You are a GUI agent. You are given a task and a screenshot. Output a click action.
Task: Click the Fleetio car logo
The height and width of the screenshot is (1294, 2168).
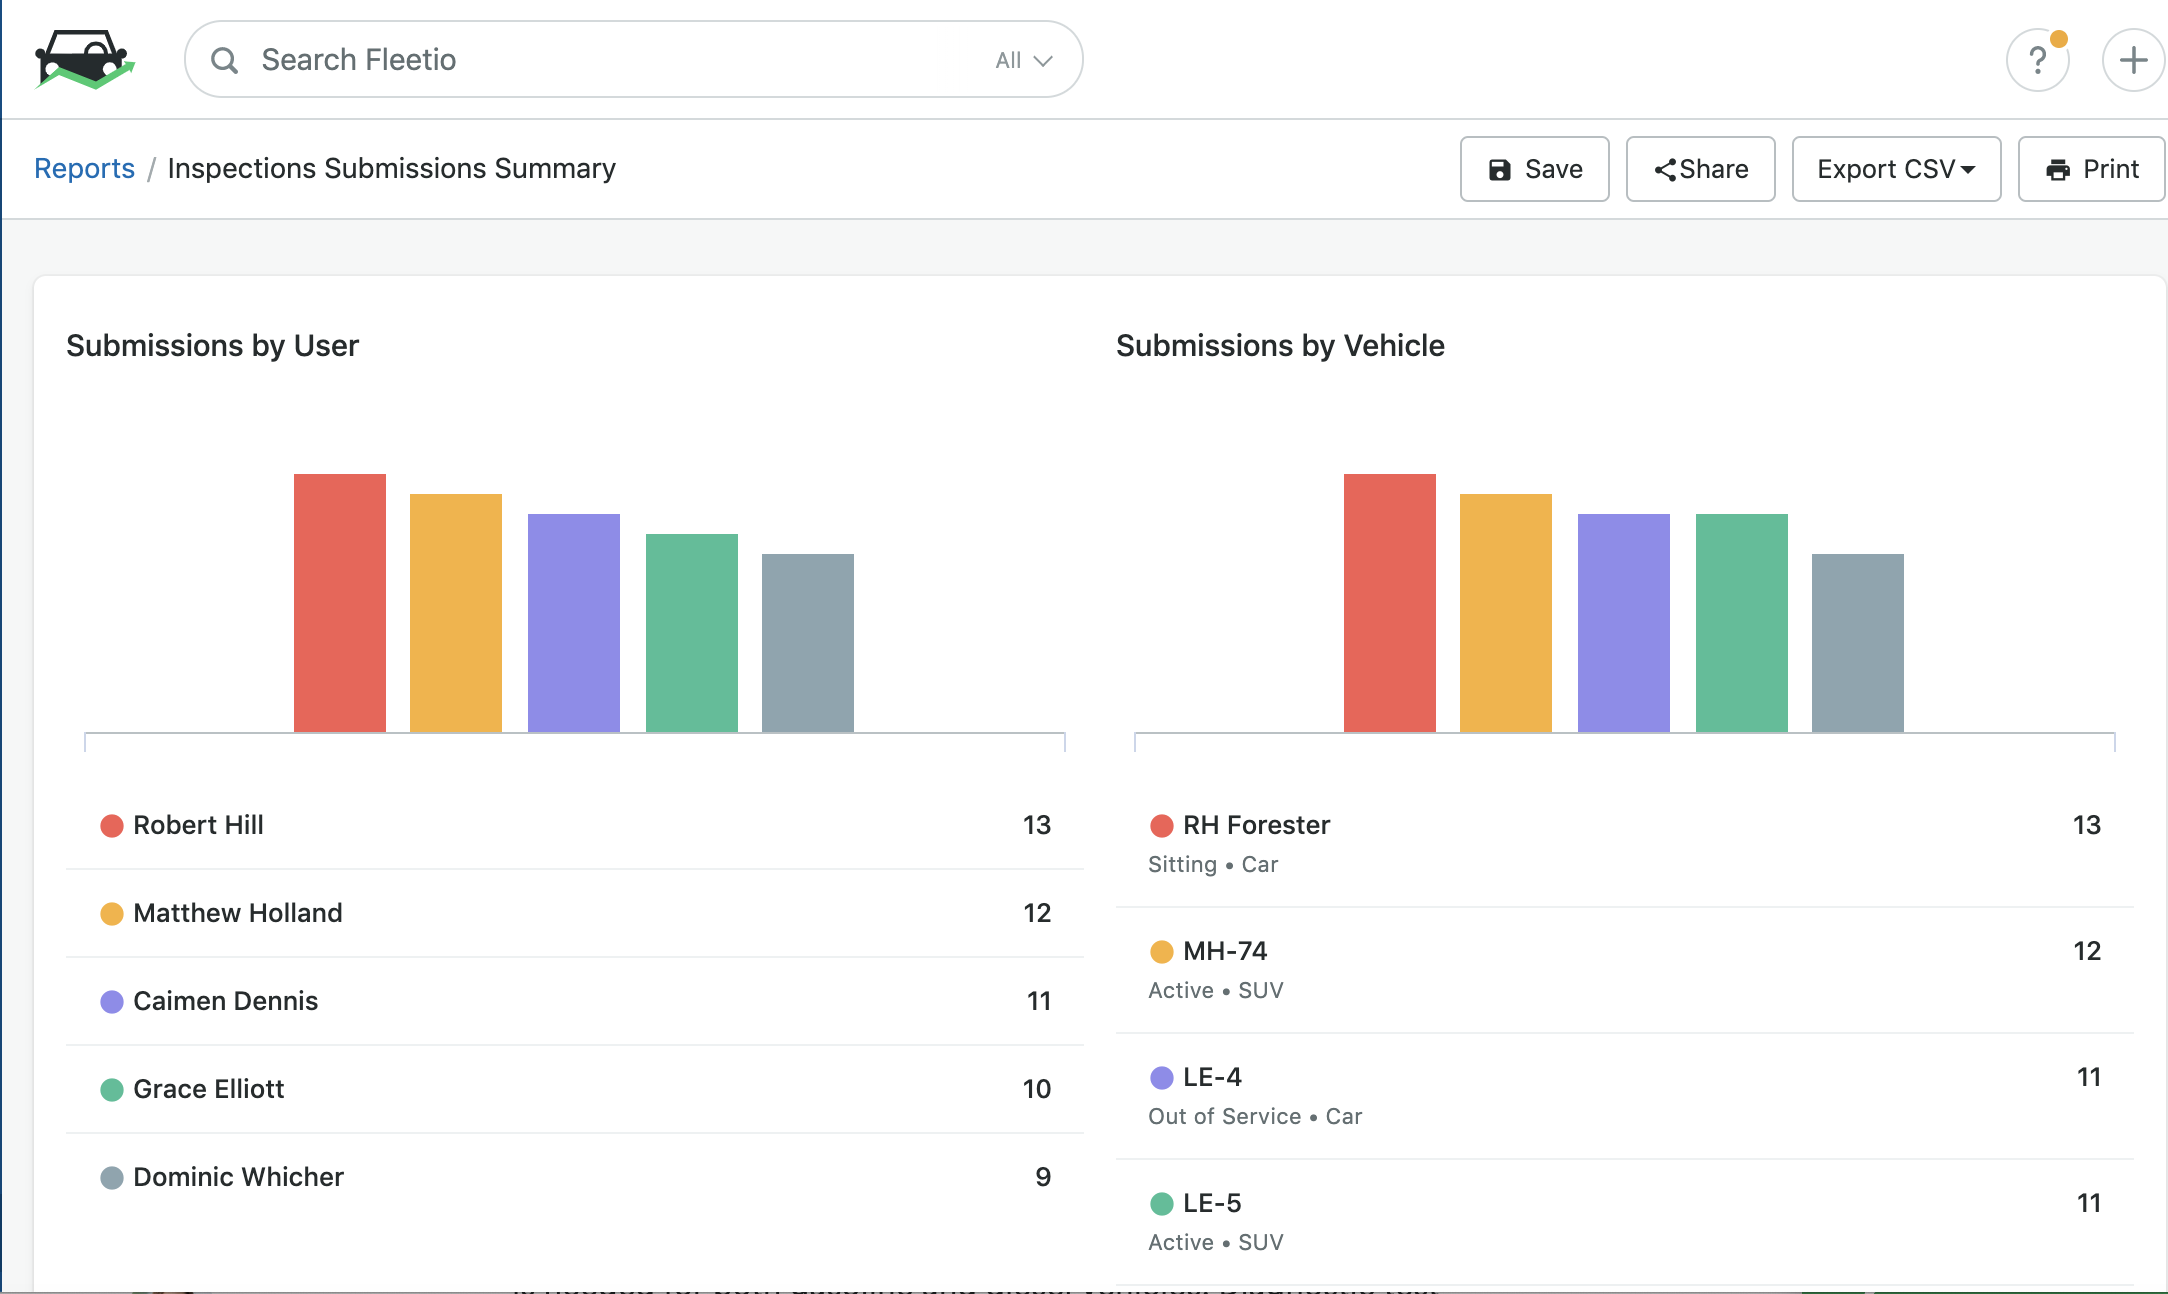click(x=84, y=59)
